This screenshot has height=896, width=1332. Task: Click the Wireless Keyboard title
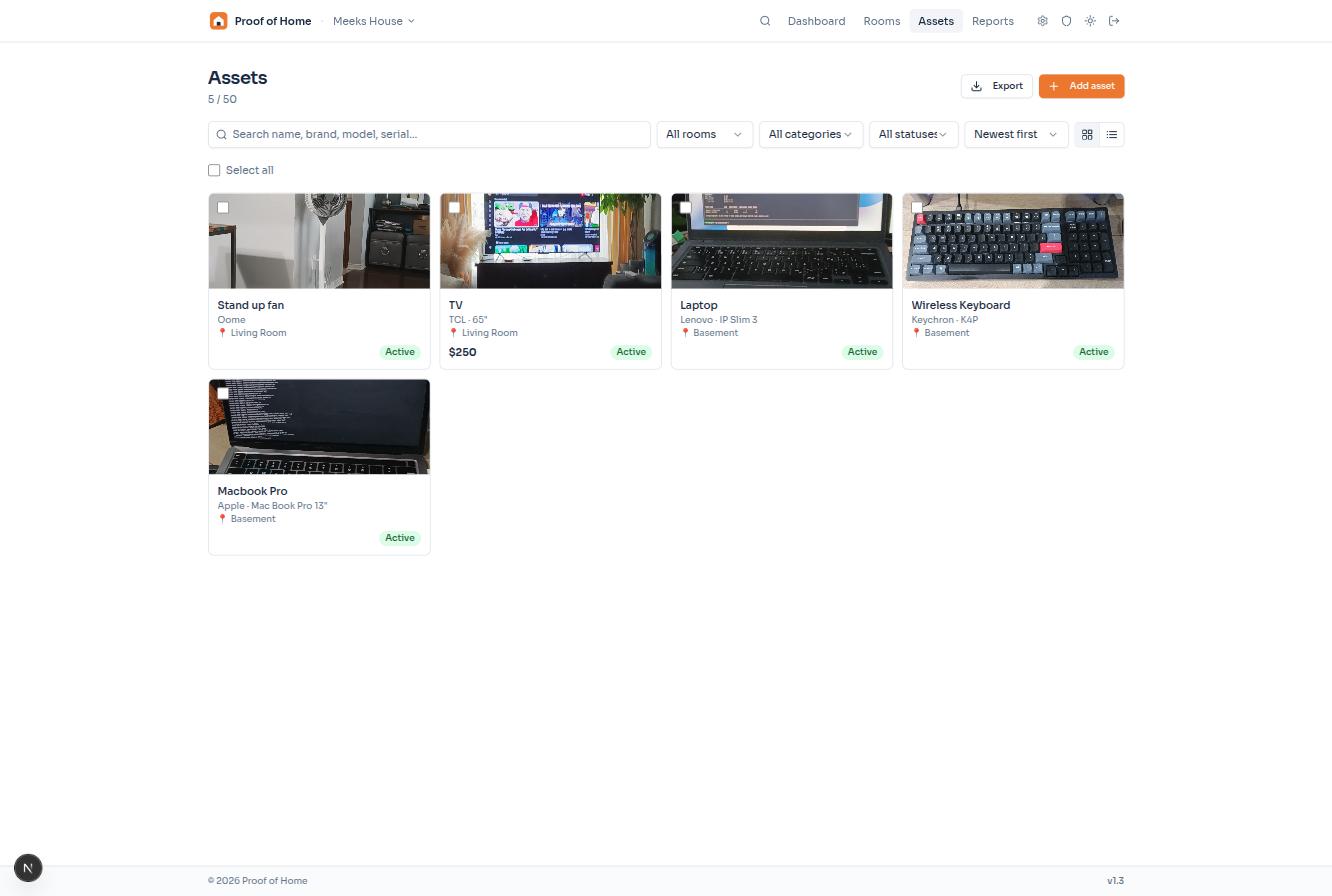point(961,305)
